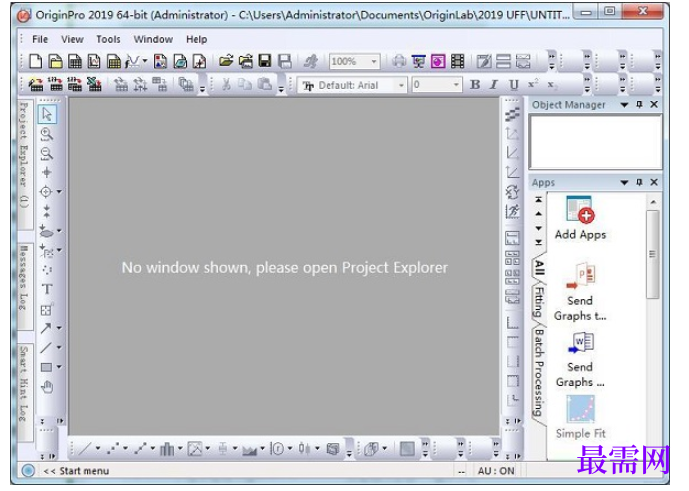The width and height of the screenshot is (689, 491).
Task: Click the New Workbook toolbar icon
Action: click(75, 61)
